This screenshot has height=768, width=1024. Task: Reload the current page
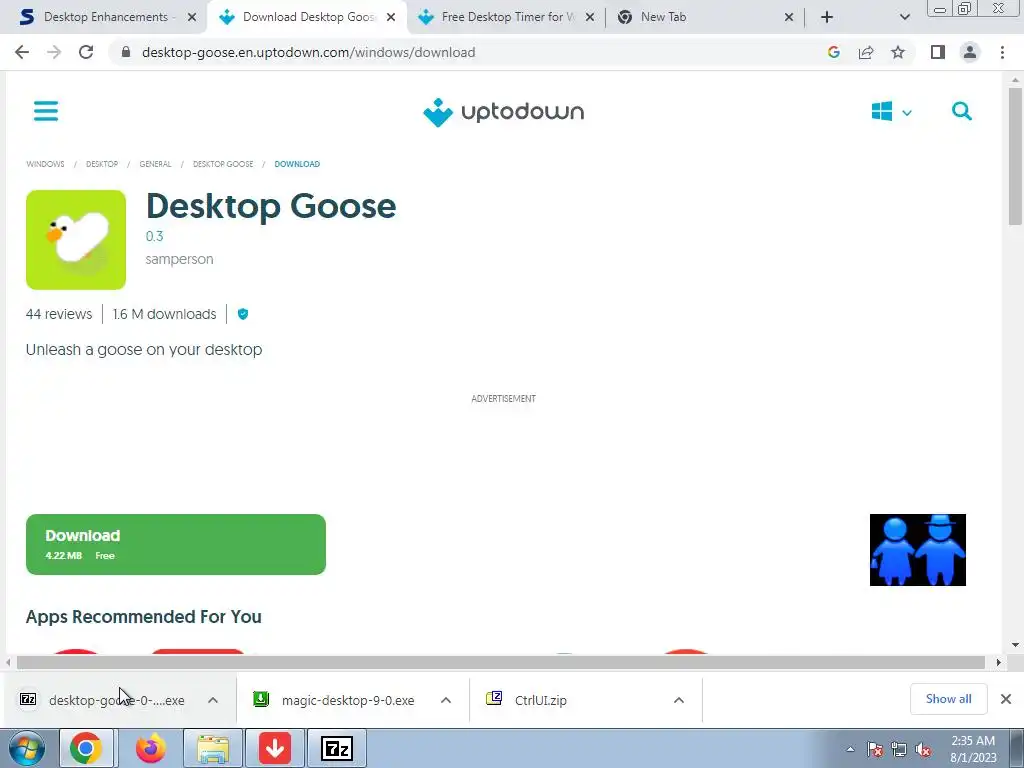coord(86,52)
